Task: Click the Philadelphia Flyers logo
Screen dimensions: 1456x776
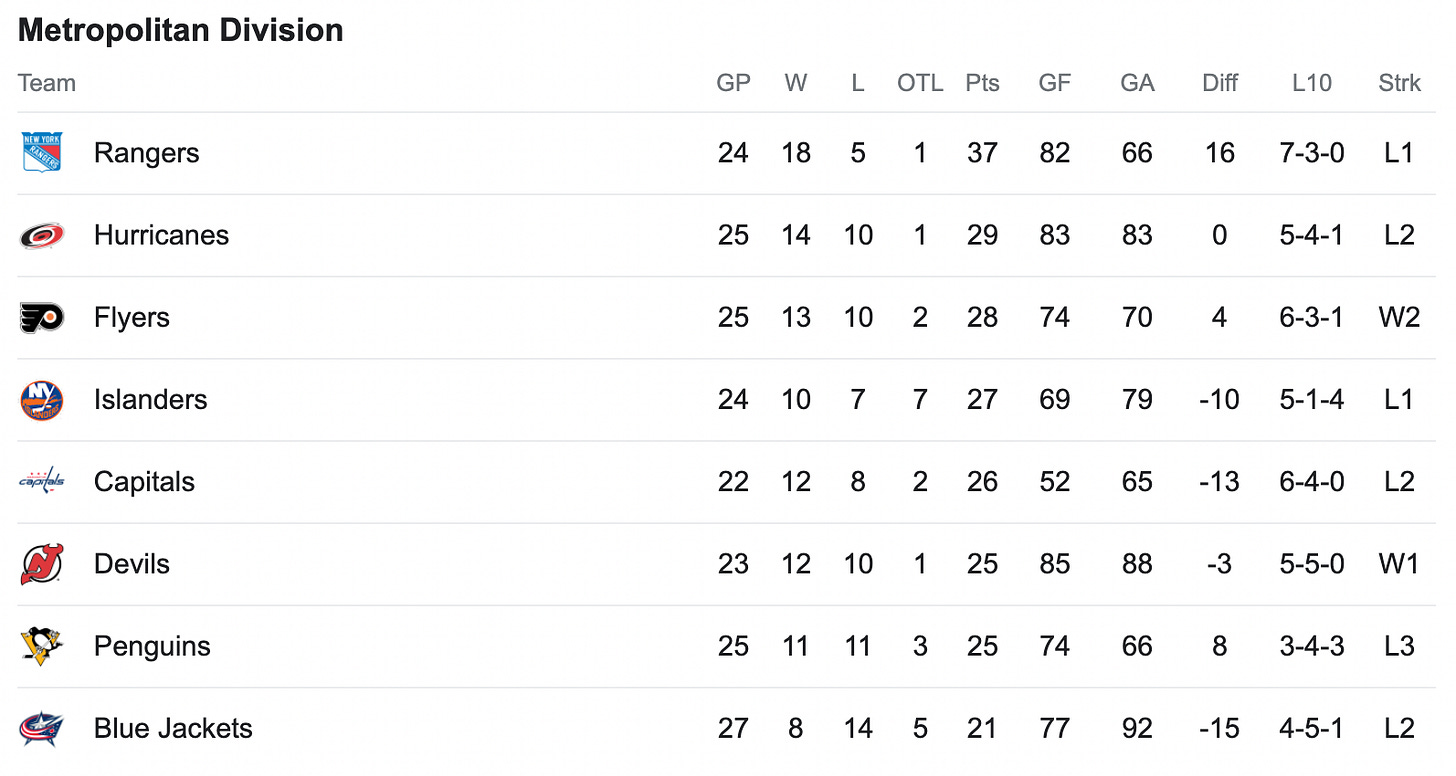Action: 42,317
